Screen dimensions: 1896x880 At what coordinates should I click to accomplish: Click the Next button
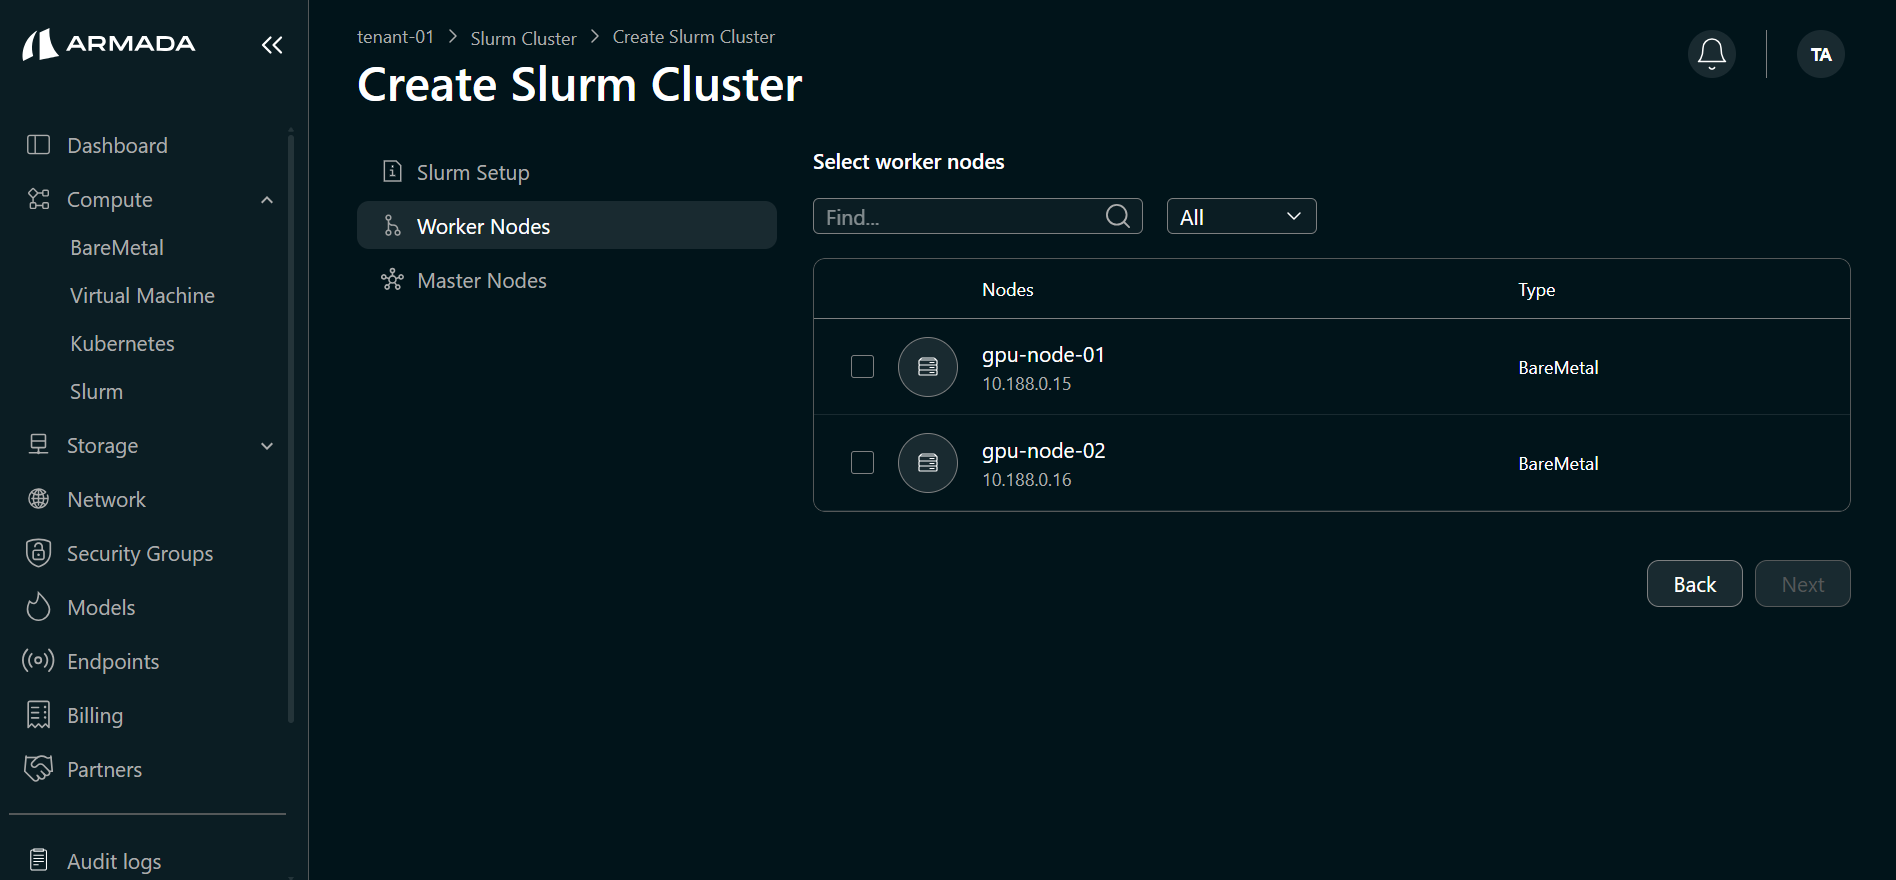1803,584
